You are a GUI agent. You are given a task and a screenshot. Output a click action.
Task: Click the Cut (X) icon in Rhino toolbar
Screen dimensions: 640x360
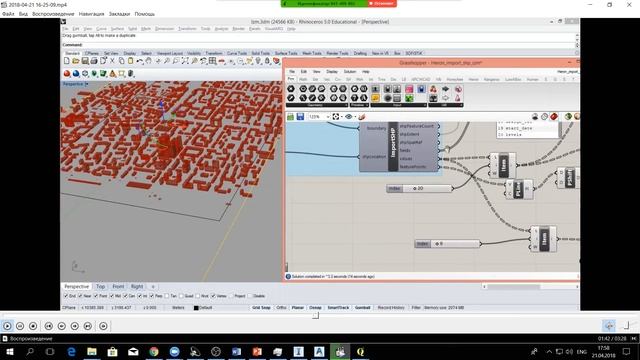click(112, 61)
